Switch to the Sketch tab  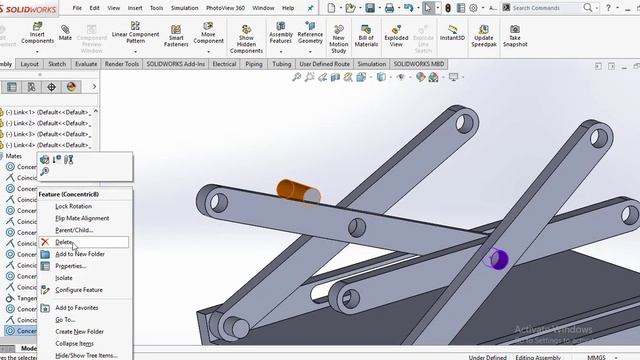57,64
